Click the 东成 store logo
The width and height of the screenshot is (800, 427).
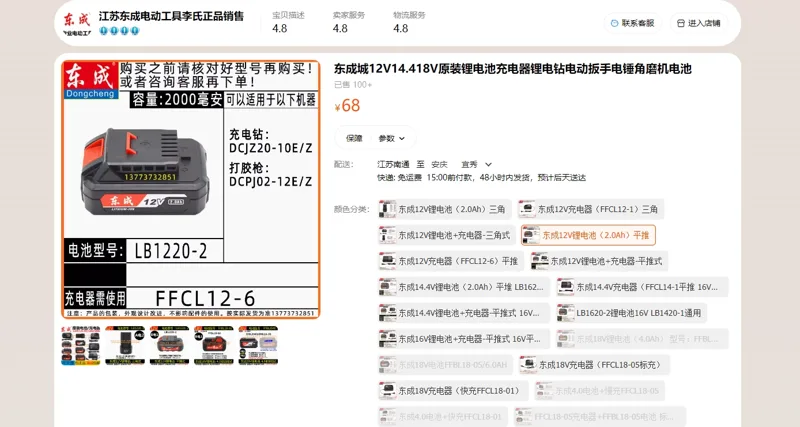click(x=77, y=23)
